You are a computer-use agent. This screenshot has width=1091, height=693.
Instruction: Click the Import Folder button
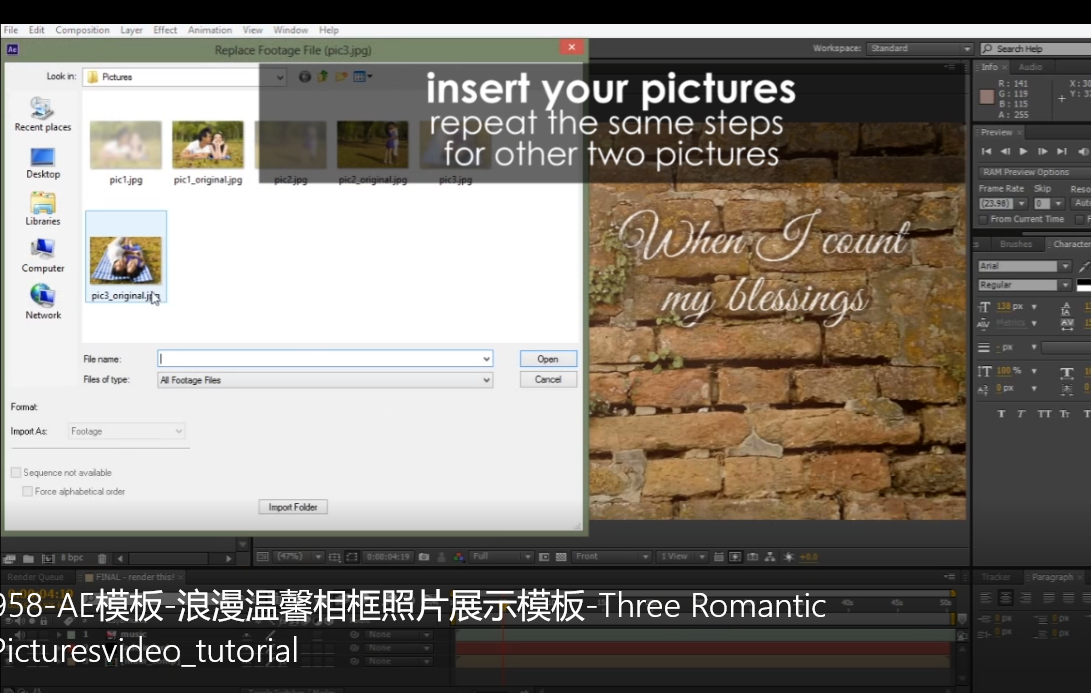[293, 507]
